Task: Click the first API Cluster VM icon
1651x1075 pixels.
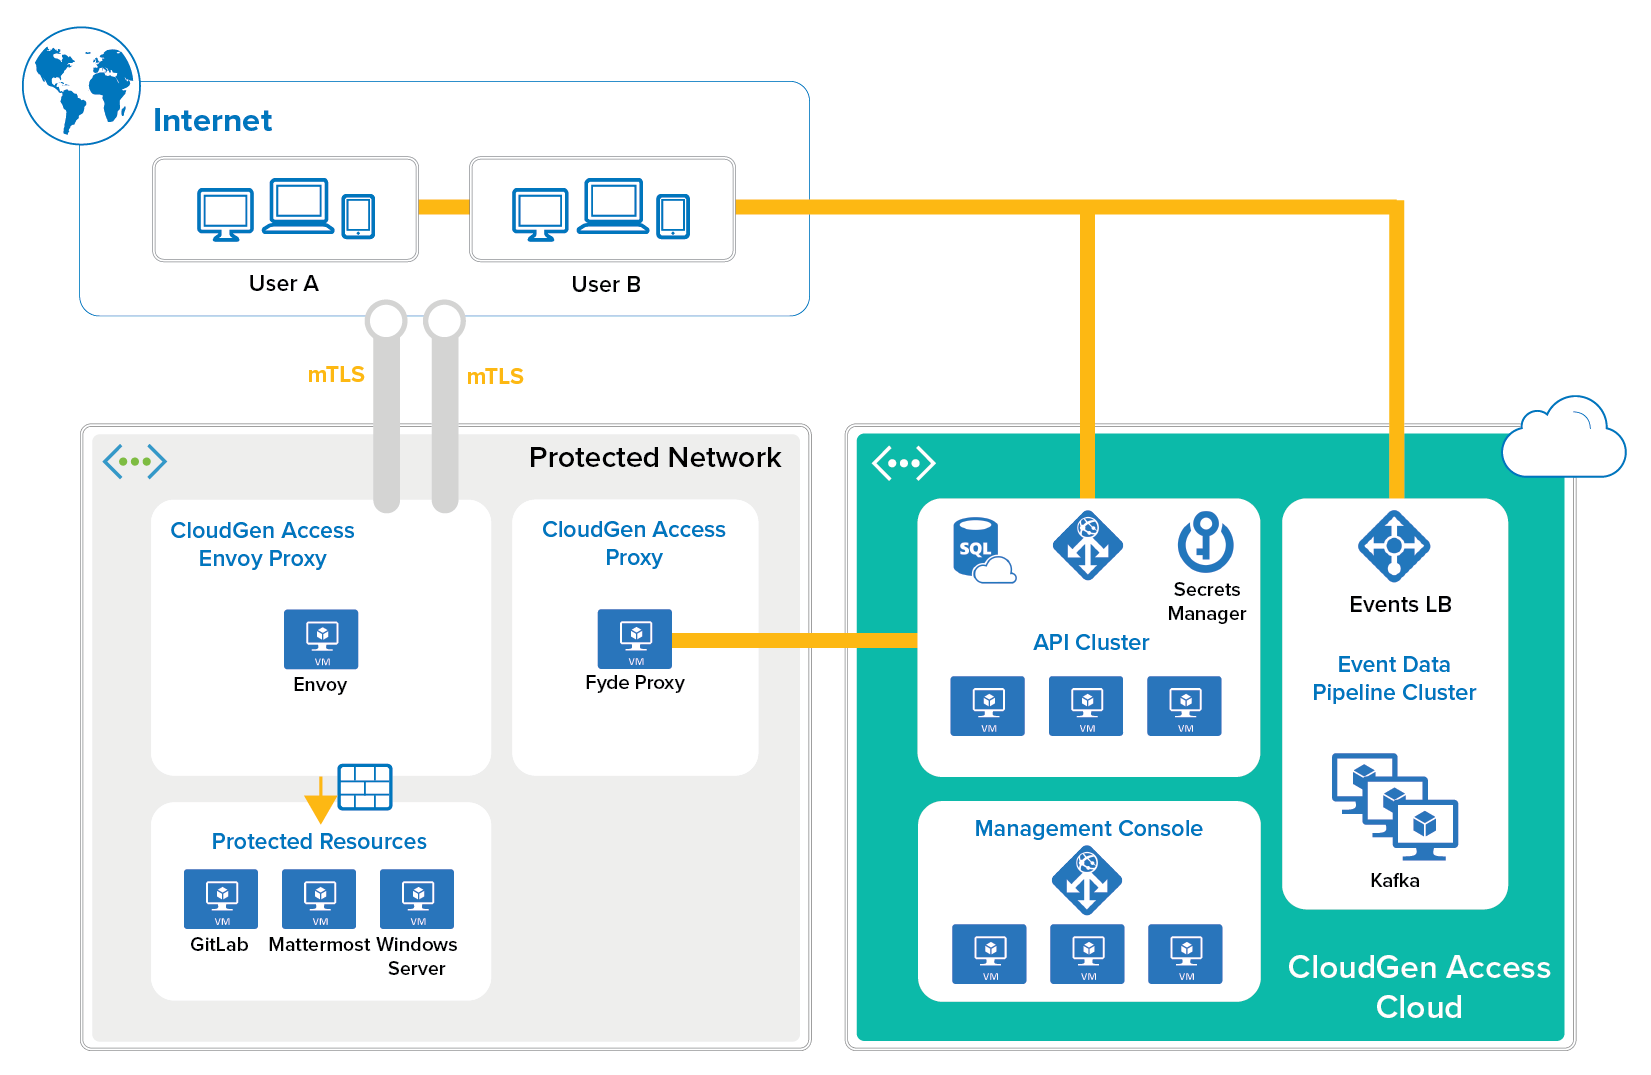Action: pyautogui.click(x=988, y=706)
